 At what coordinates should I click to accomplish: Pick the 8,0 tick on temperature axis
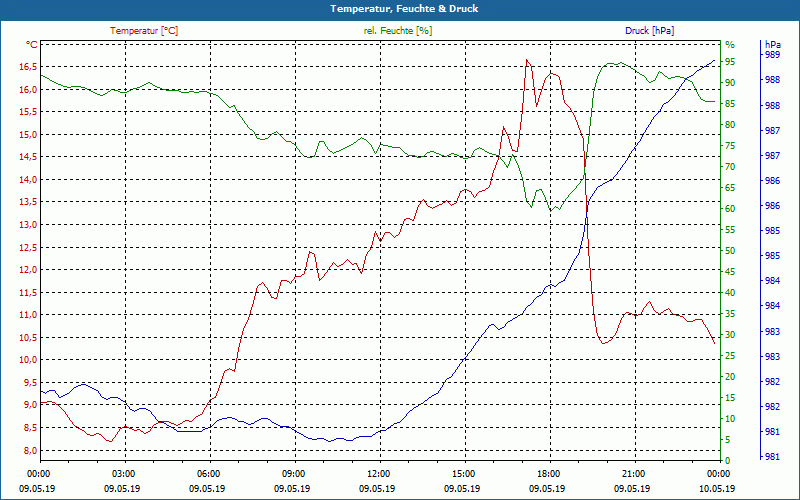click(x=30, y=450)
